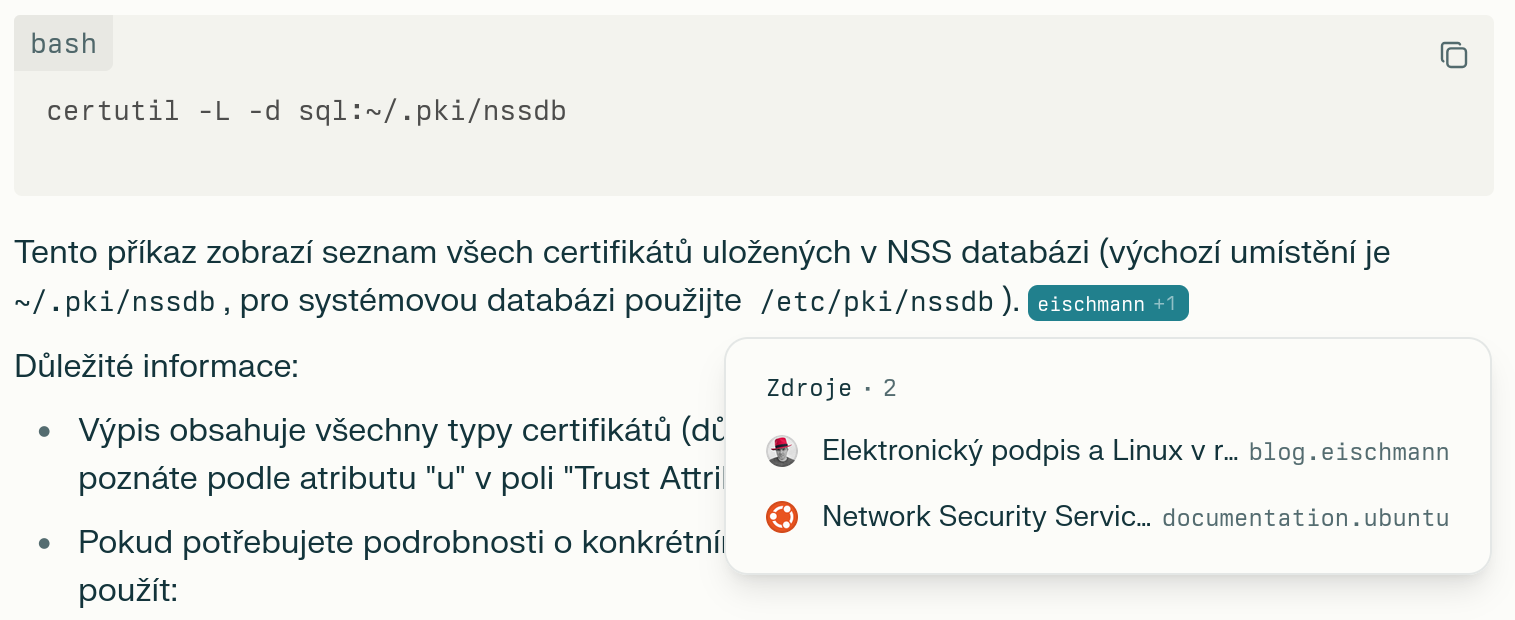The image size is (1515, 620).
Task: Click the word "použít:" in the list
Action: point(127,590)
